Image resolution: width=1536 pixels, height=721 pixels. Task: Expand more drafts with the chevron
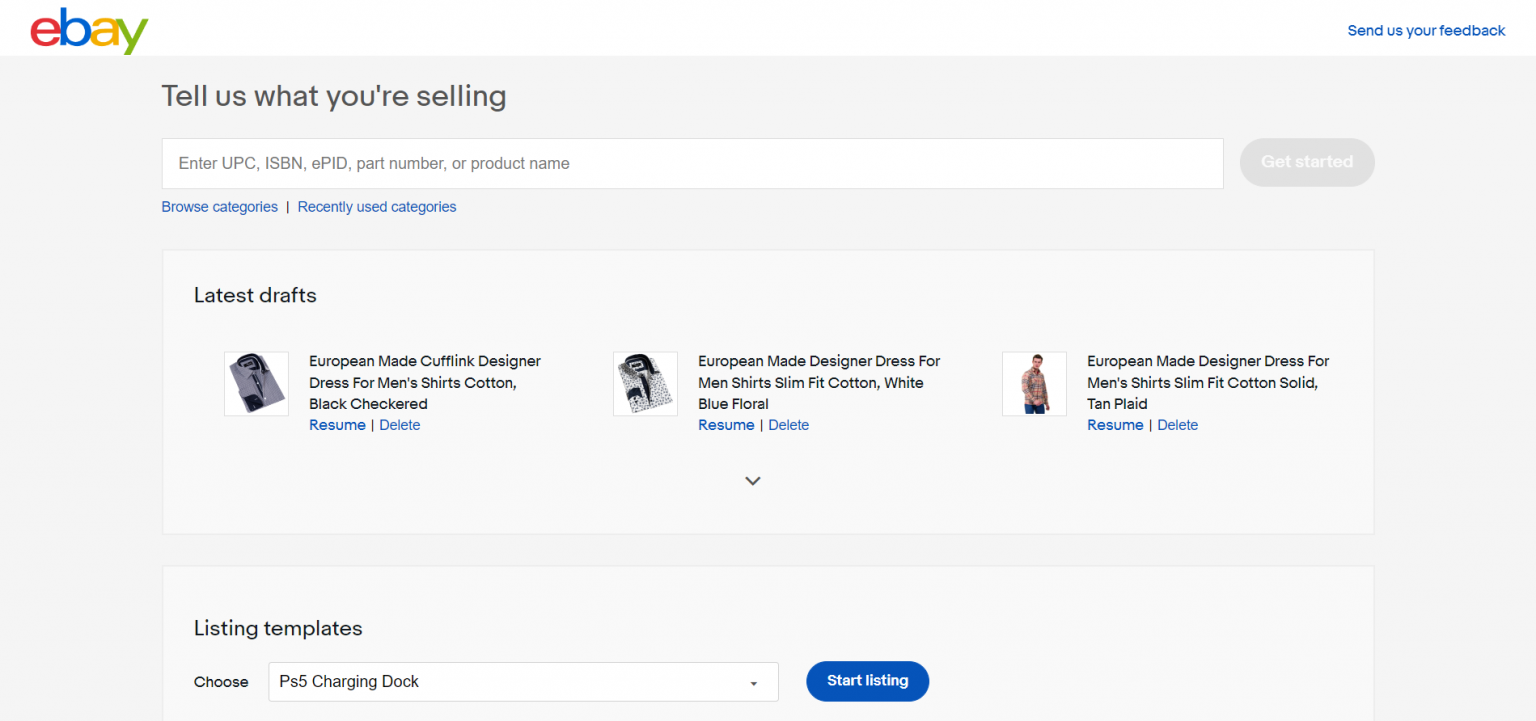tap(753, 481)
